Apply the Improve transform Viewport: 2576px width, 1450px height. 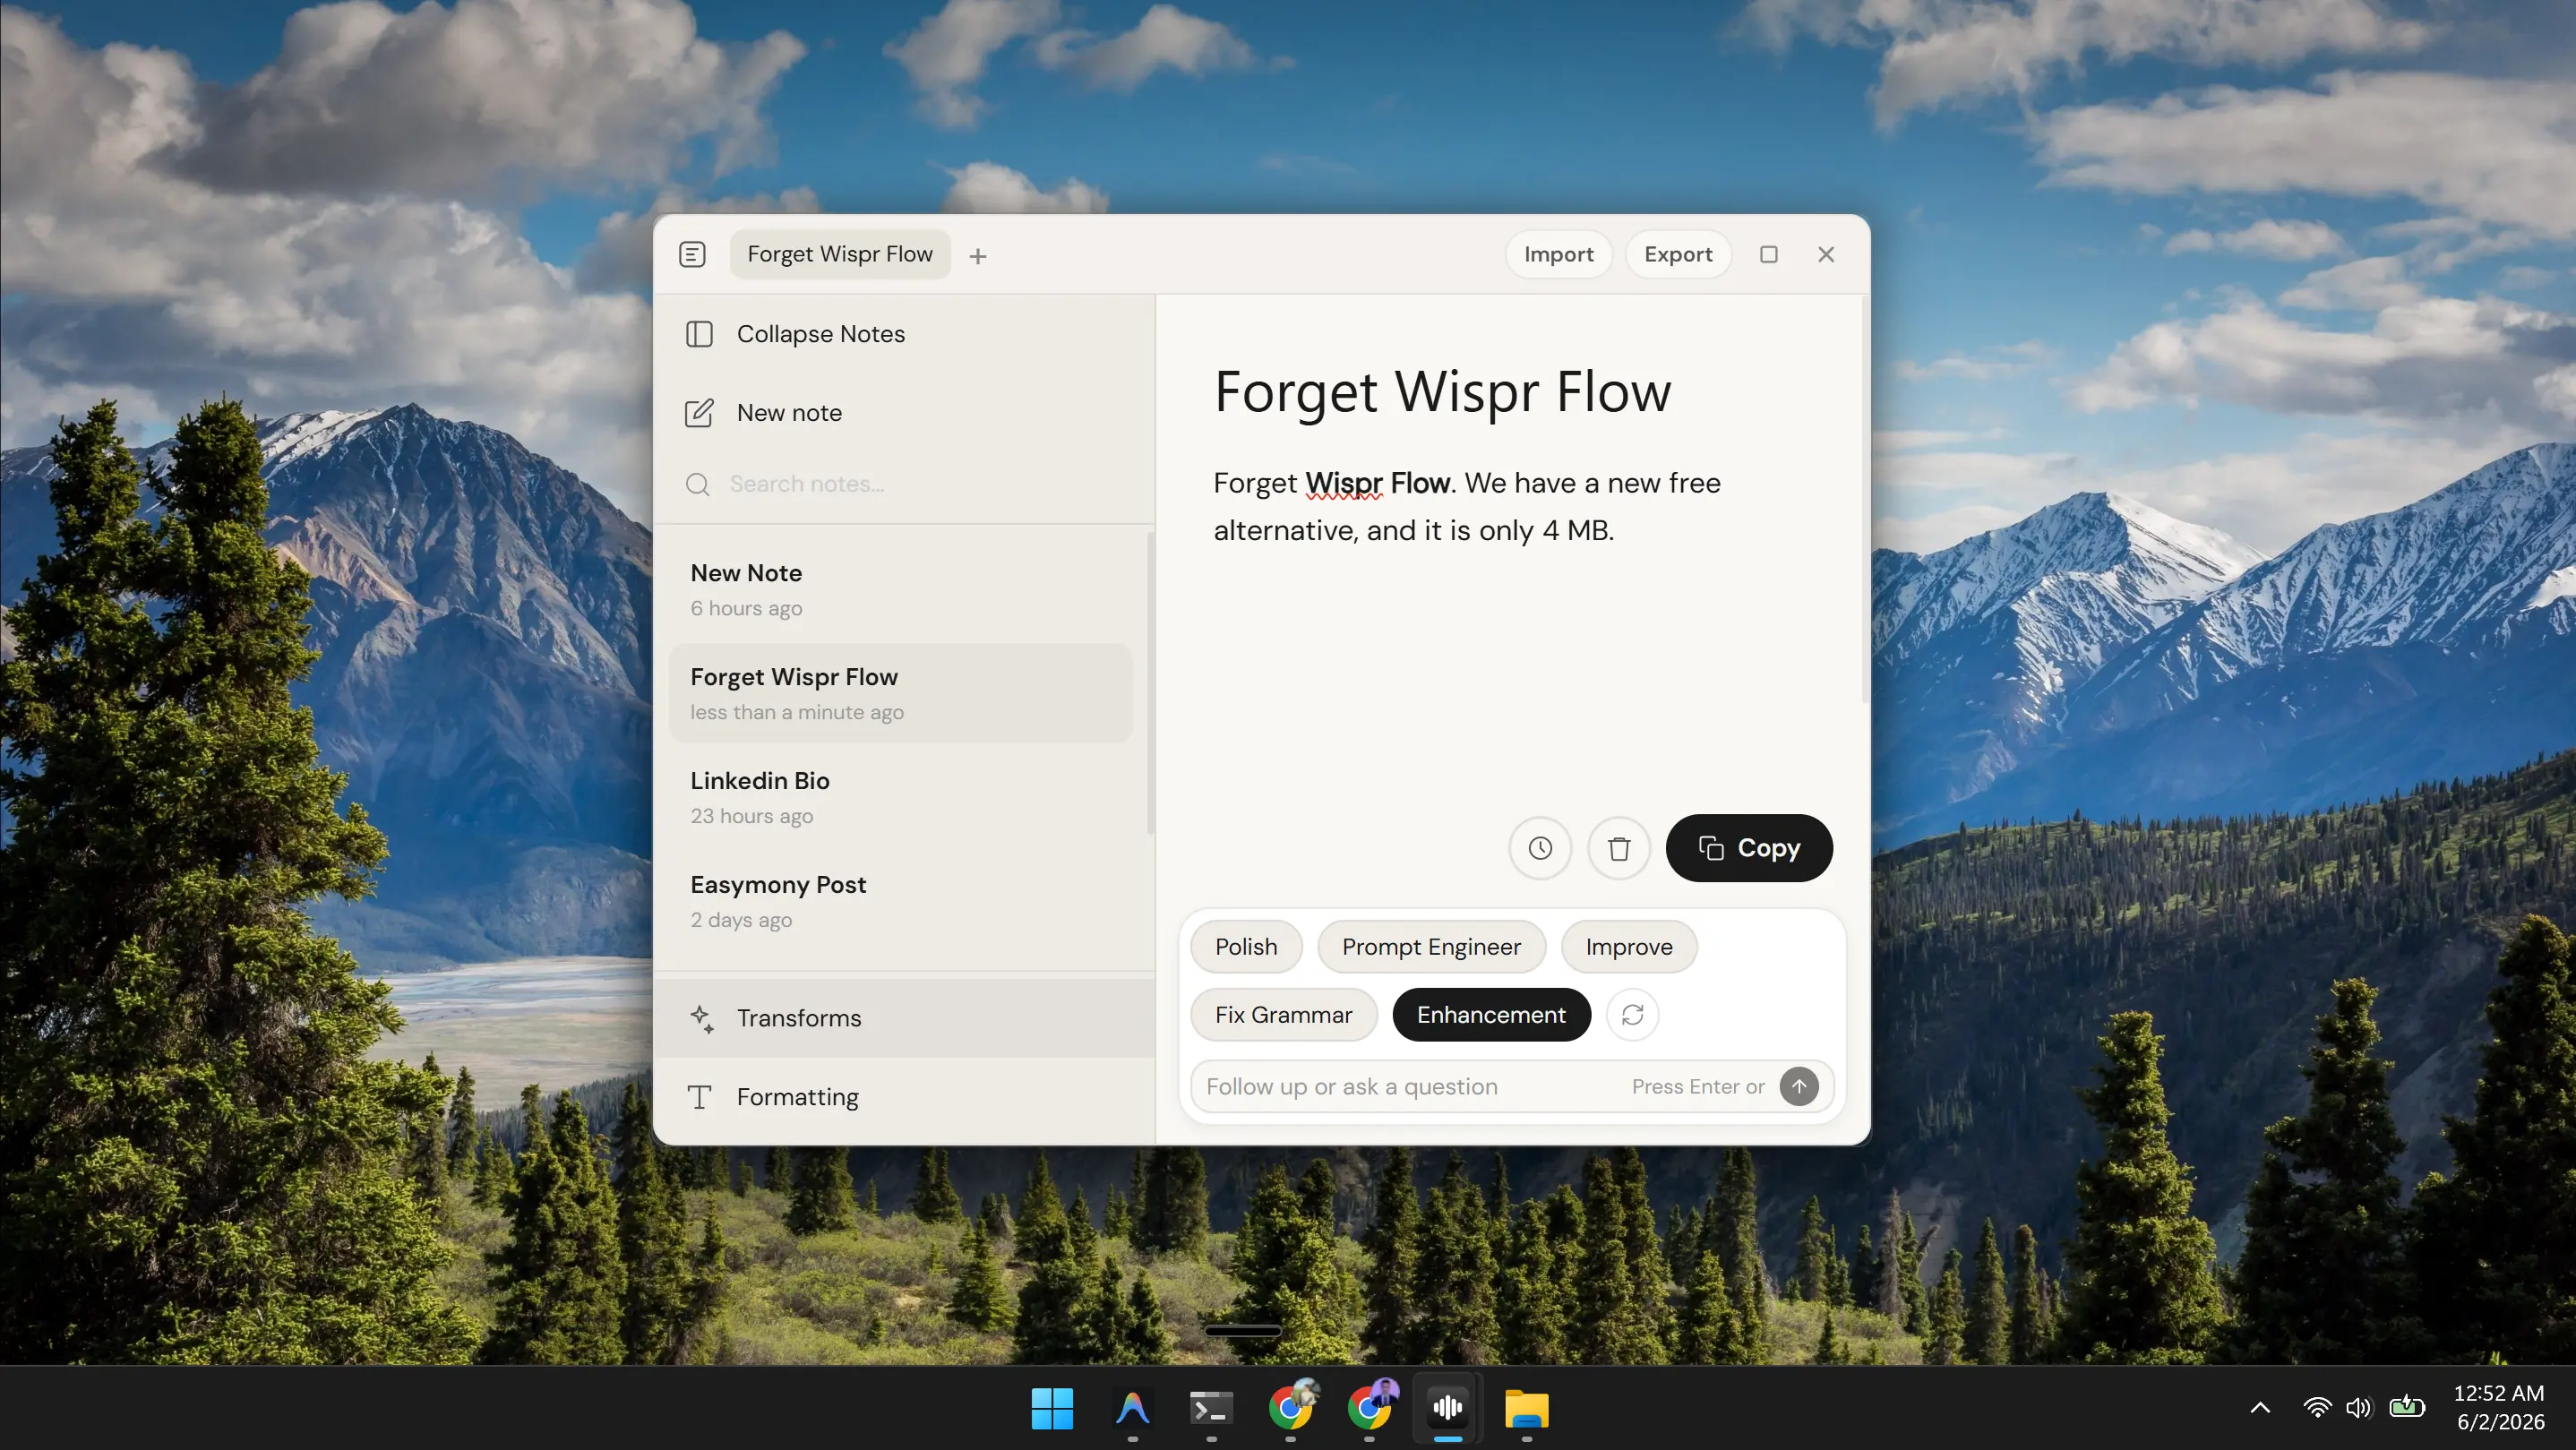point(1629,947)
